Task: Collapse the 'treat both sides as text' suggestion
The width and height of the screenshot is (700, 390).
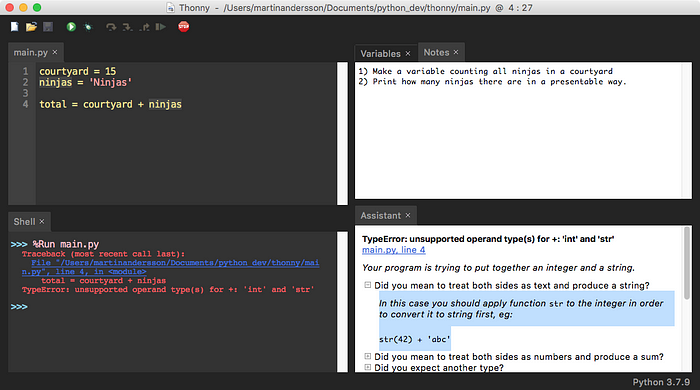Action: click(367, 285)
